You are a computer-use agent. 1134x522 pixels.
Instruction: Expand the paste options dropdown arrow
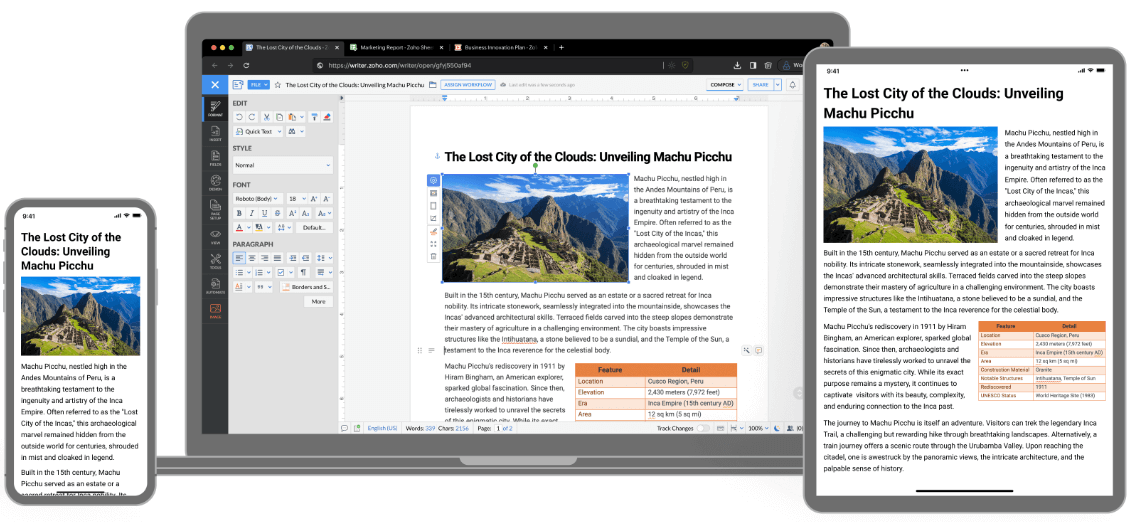[x=302, y=117]
